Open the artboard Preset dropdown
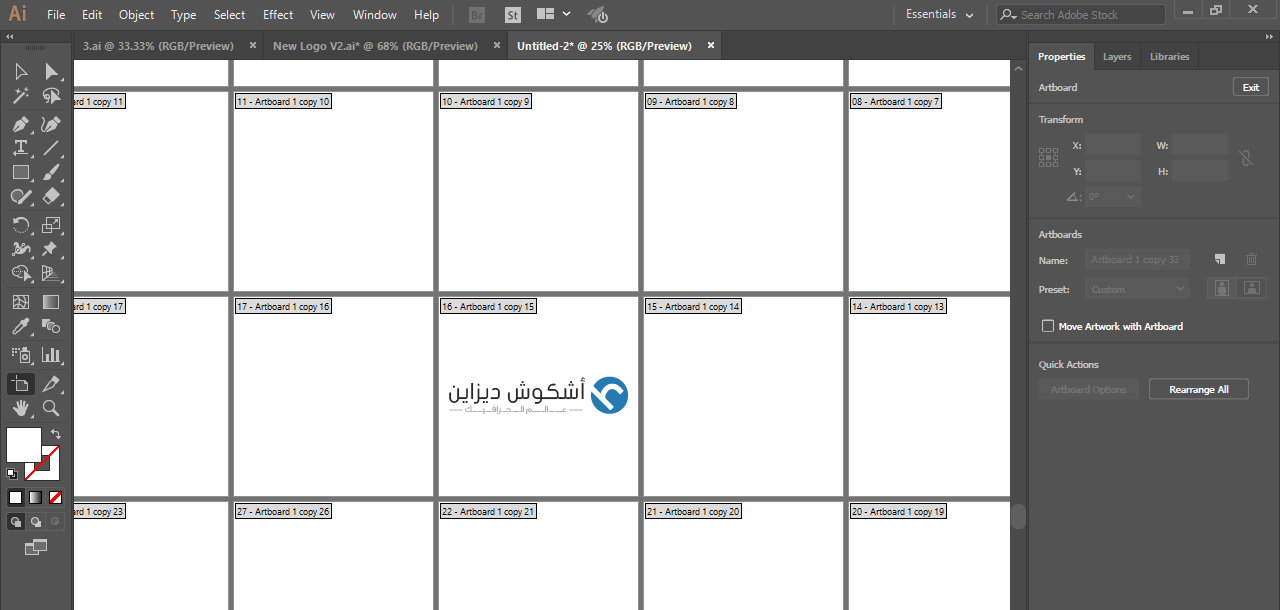Image resolution: width=1280 pixels, height=610 pixels. click(x=1137, y=288)
